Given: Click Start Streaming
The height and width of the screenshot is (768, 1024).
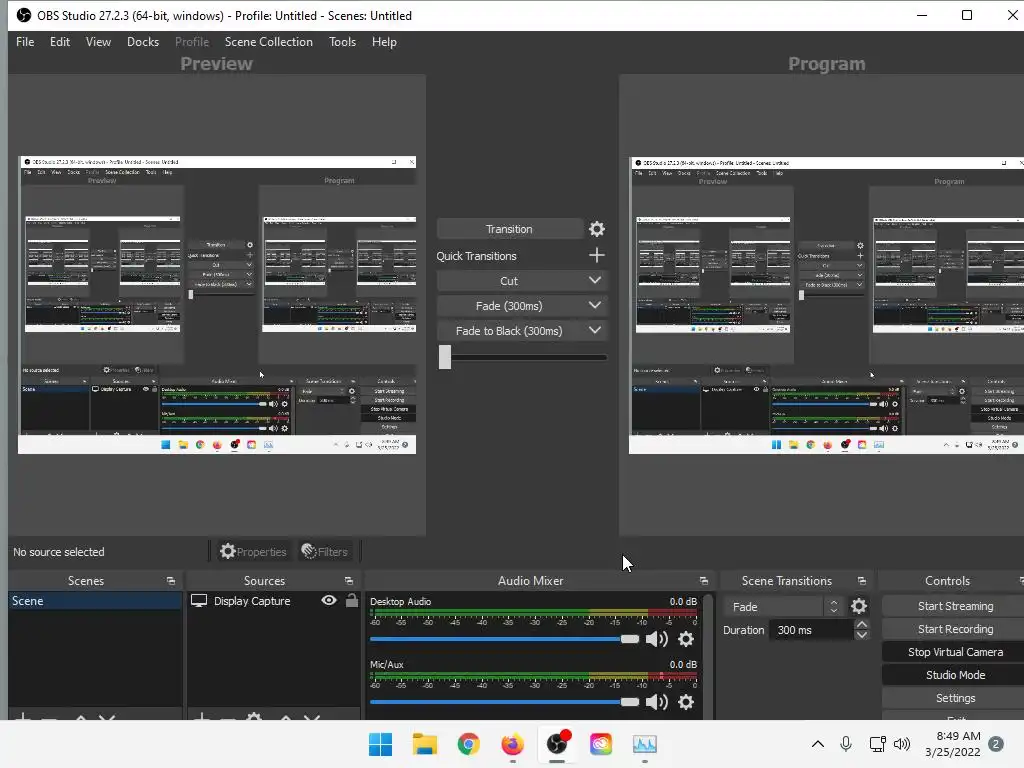Looking at the screenshot, I should click(x=955, y=606).
